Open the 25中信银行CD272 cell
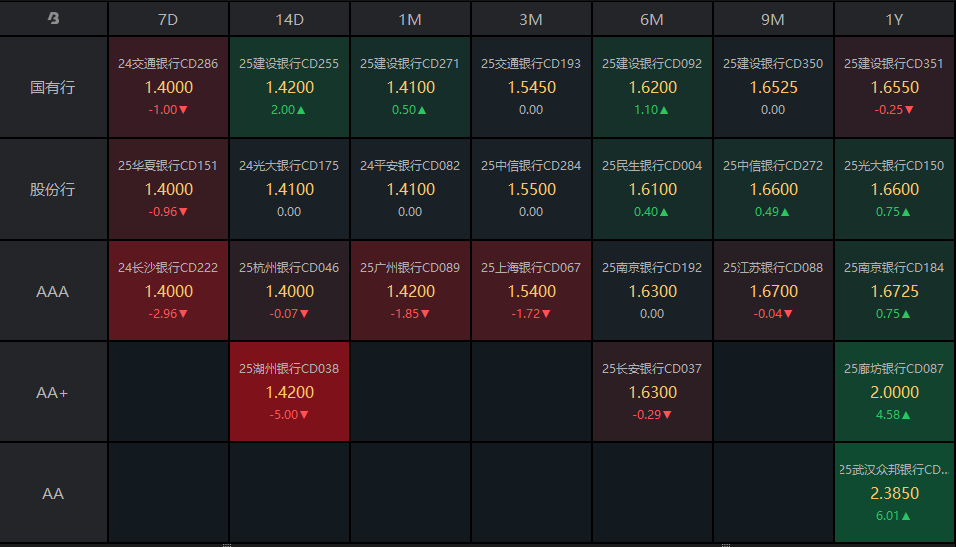956x547 pixels. pyautogui.click(x=773, y=189)
